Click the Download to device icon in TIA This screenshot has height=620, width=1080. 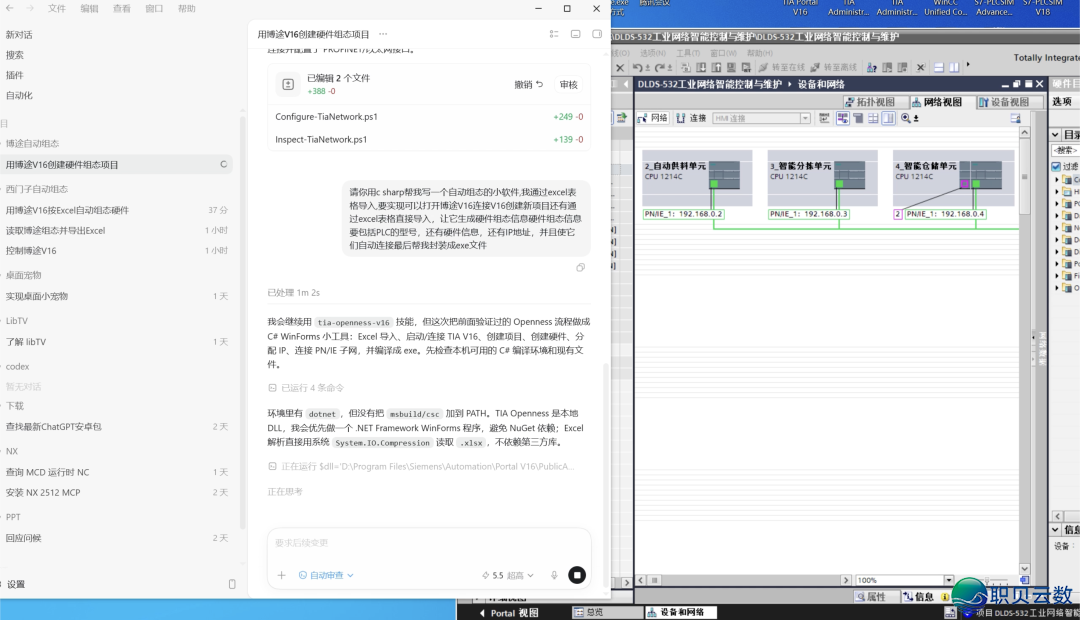coord(700,68)
